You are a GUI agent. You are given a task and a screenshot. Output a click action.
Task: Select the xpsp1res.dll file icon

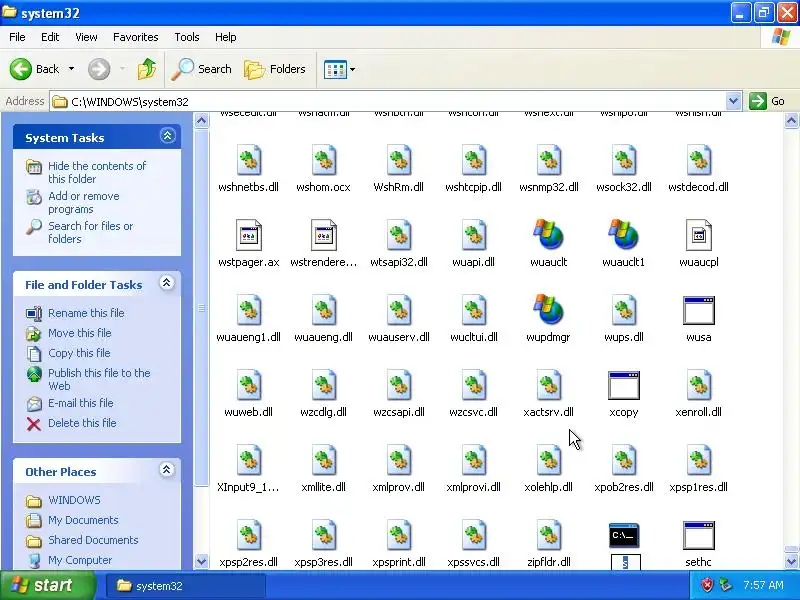click(698, 460)
